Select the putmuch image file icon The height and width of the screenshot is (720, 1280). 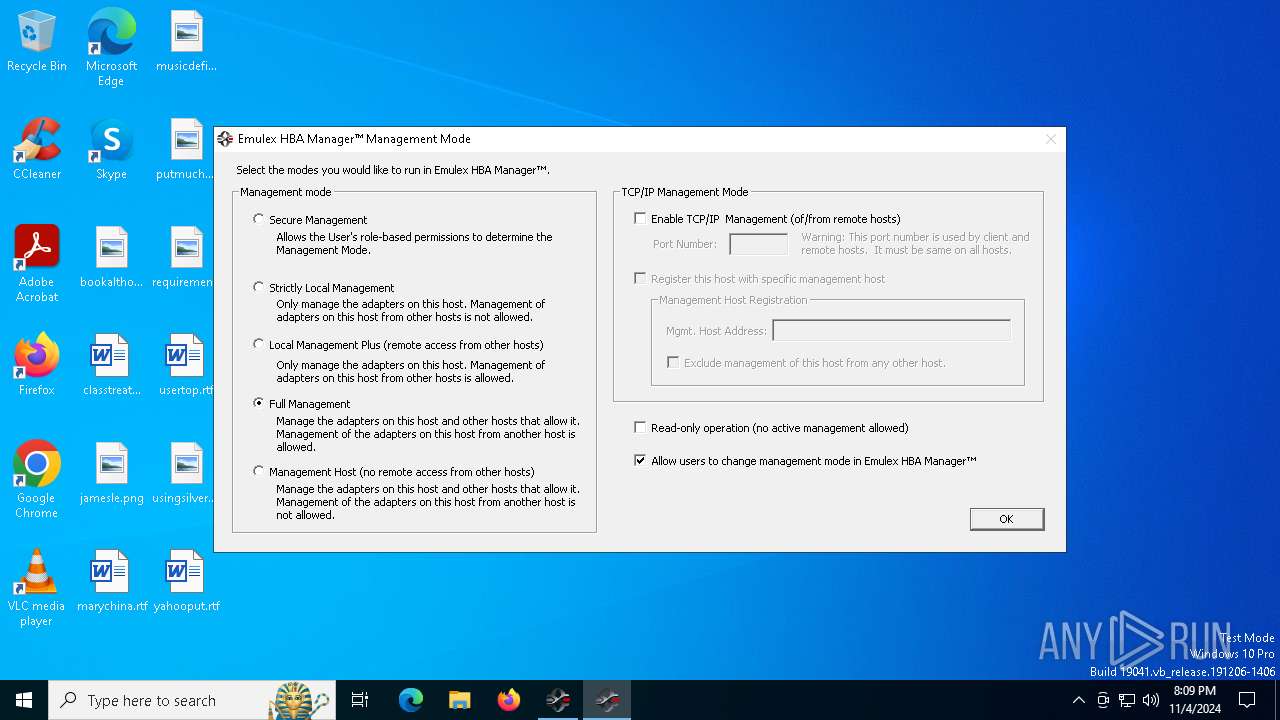(186, 150)
